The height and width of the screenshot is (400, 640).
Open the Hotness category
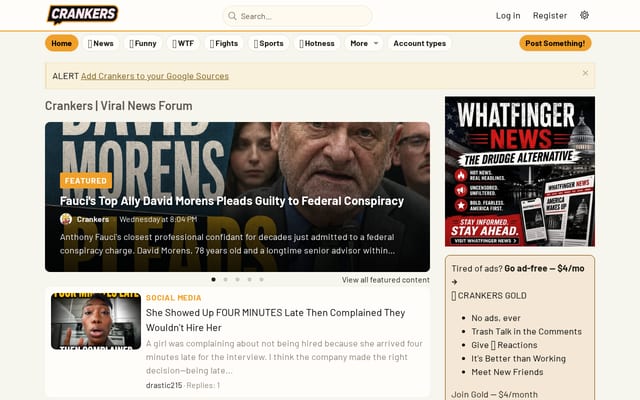(317, 43)
